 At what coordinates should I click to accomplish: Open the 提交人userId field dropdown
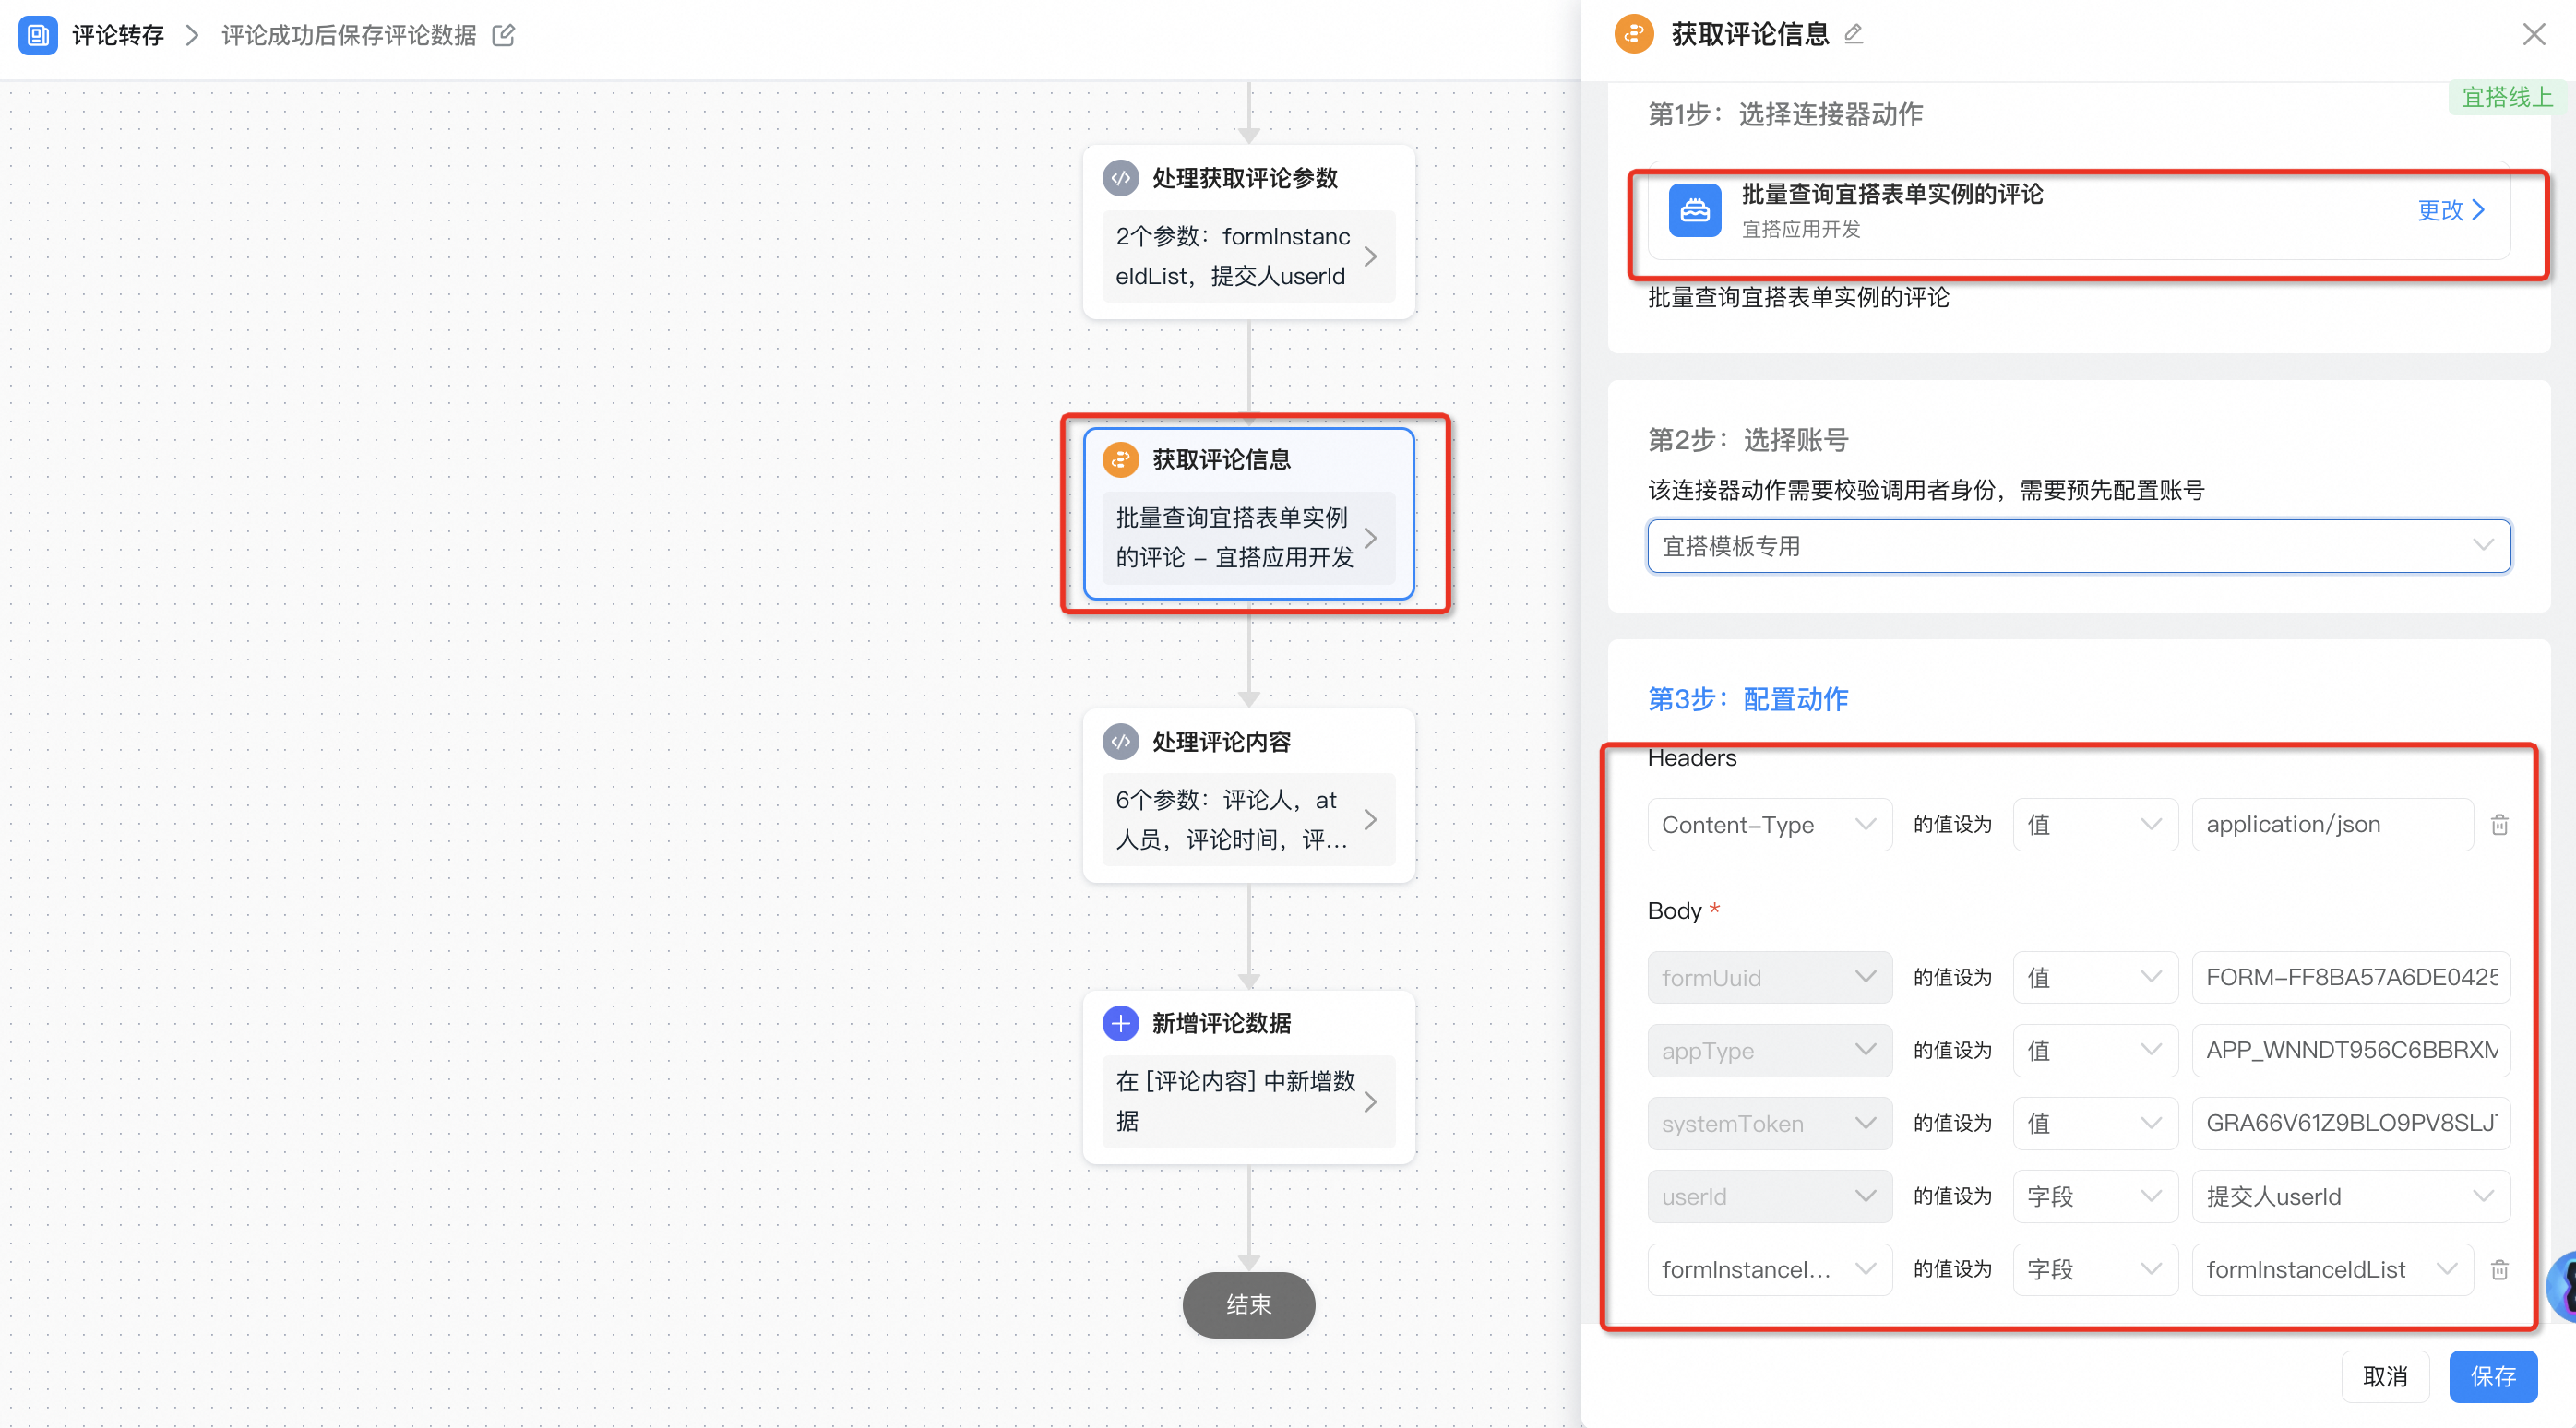pos(2350,1196)
